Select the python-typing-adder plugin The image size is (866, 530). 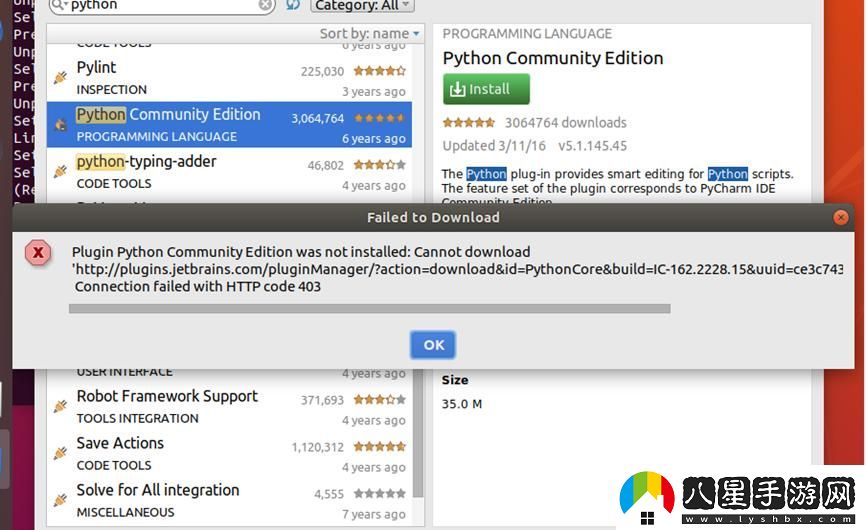coord(229,172)
